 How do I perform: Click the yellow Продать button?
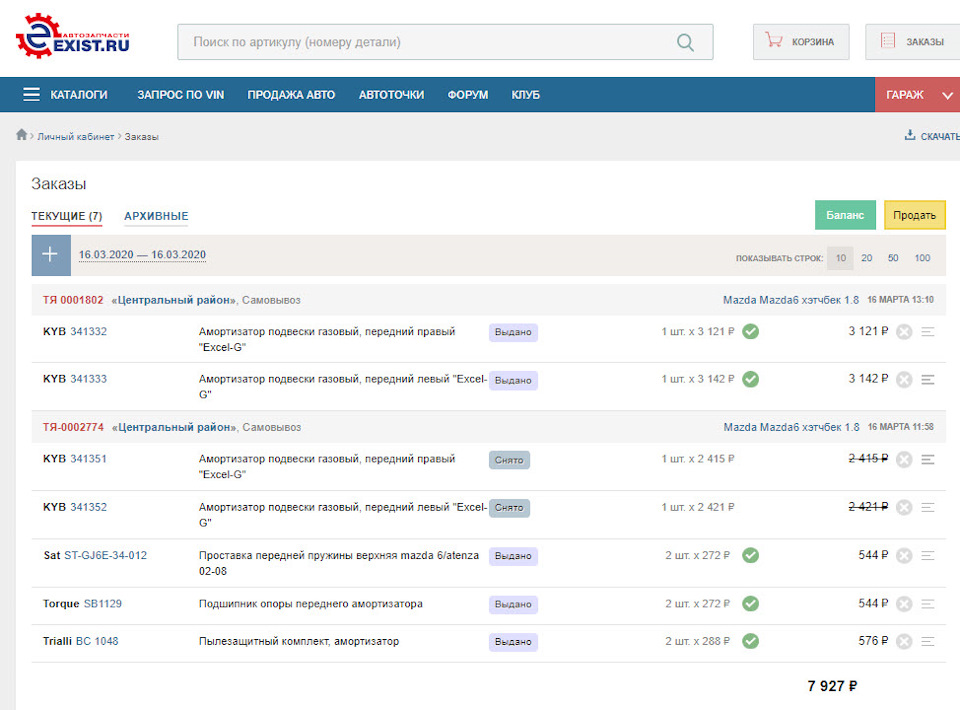tap(914, 215)
